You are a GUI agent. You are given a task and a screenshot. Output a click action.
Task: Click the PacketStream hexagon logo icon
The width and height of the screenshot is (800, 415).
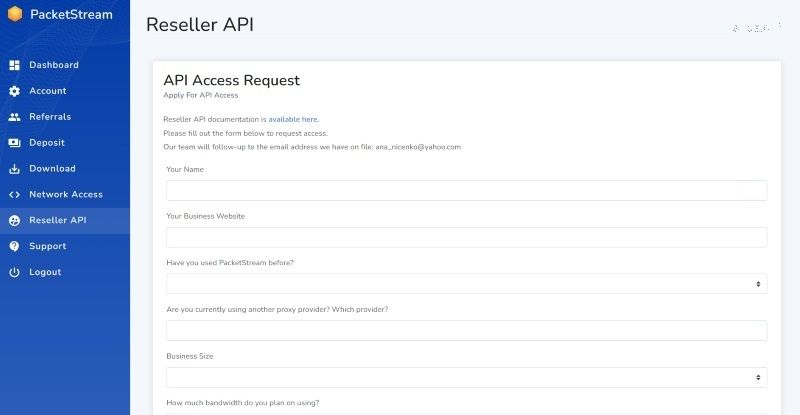[15, 14]
